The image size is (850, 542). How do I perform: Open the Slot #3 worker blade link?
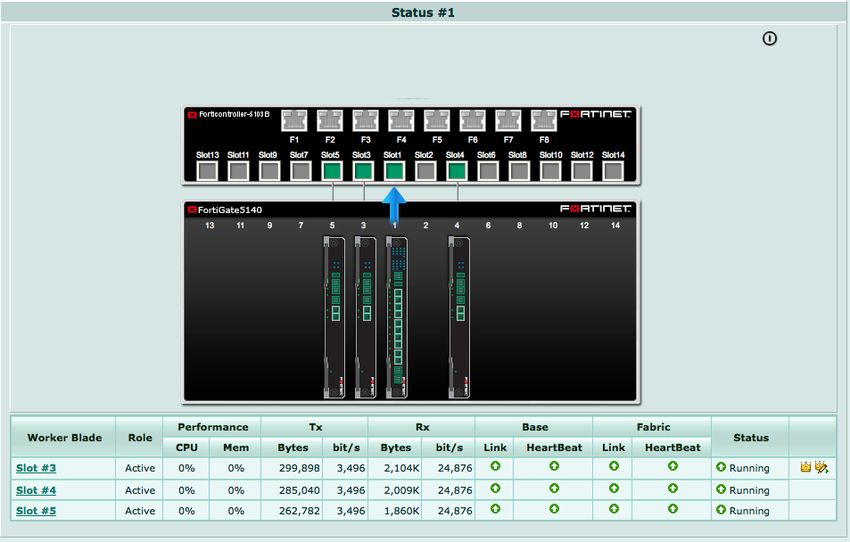click(x=36, y=468)
